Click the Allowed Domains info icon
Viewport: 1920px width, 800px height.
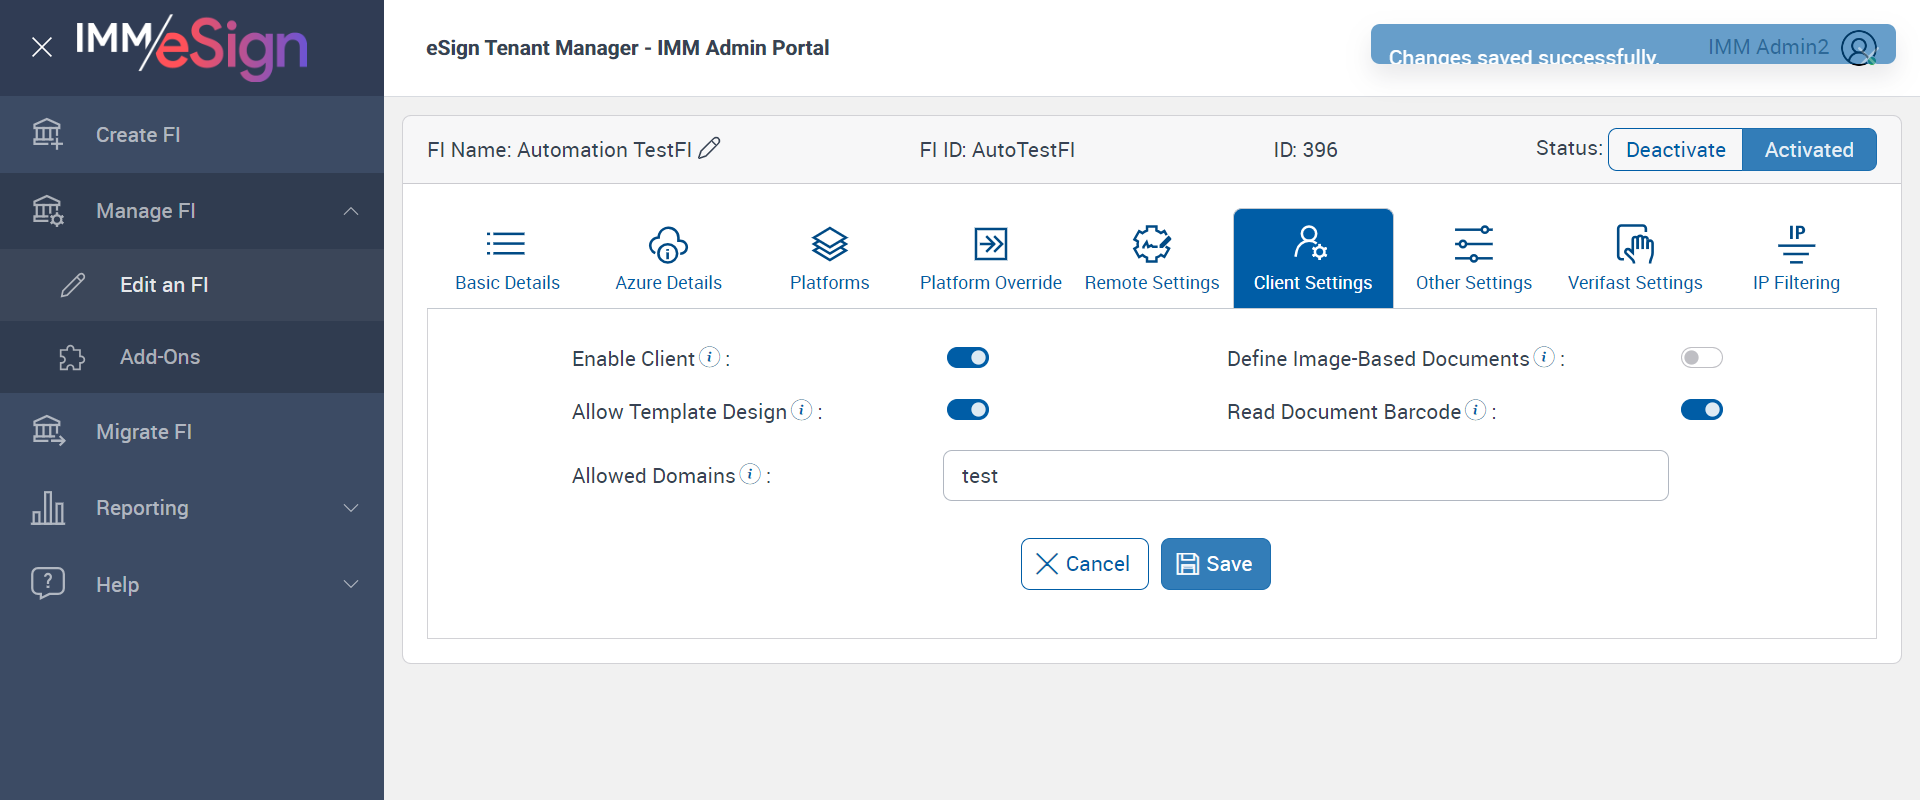click(x=750, y=474)
